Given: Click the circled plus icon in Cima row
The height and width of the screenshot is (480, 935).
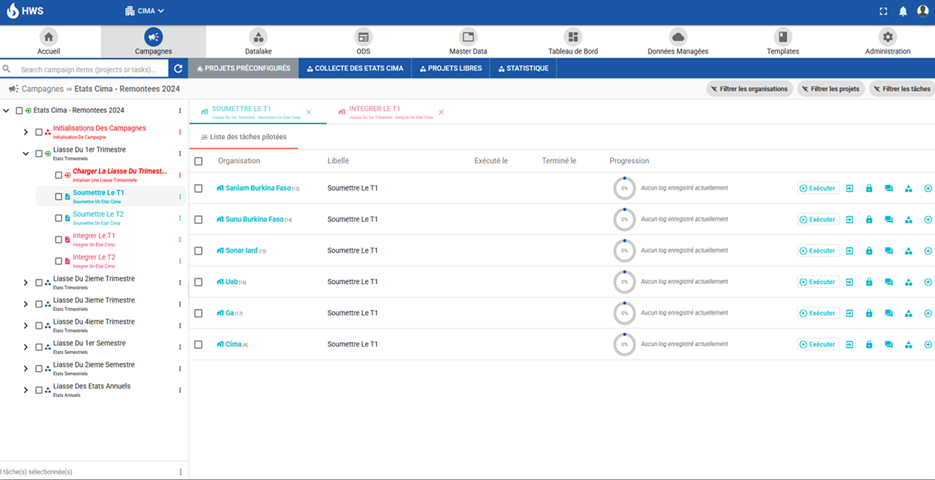Looking at the screenshot, I should 928,344.
